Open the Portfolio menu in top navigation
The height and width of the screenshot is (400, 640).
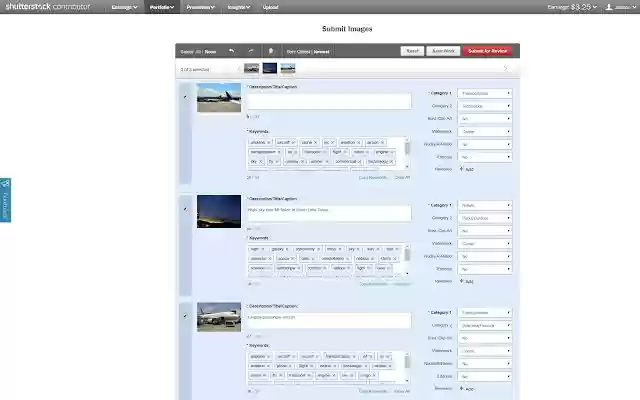pos(162,7)
